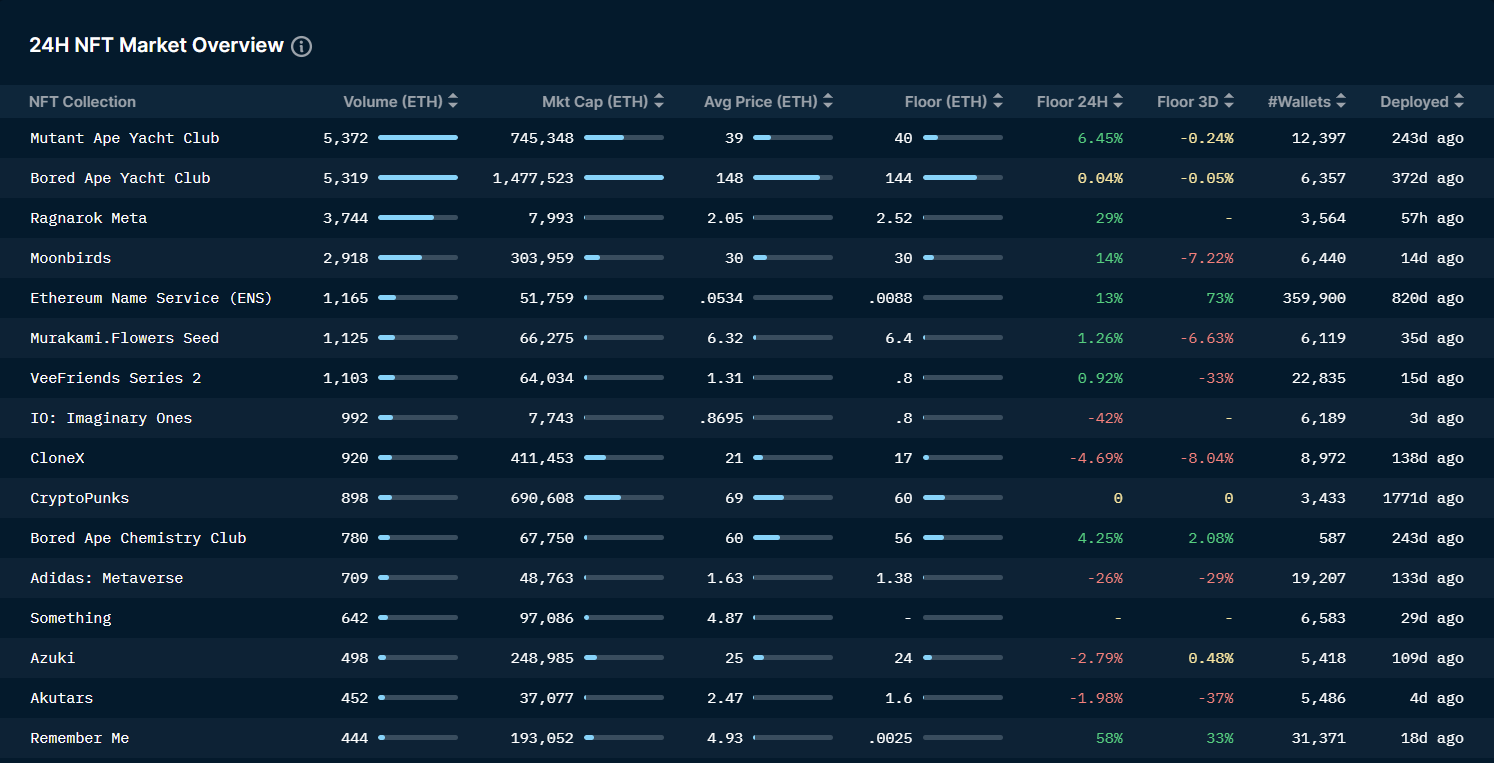The image size is (1494, 763).
Task: Select Murakami.Flowers Seed collection
Action: pyautogui.click(x=124, y=338)
